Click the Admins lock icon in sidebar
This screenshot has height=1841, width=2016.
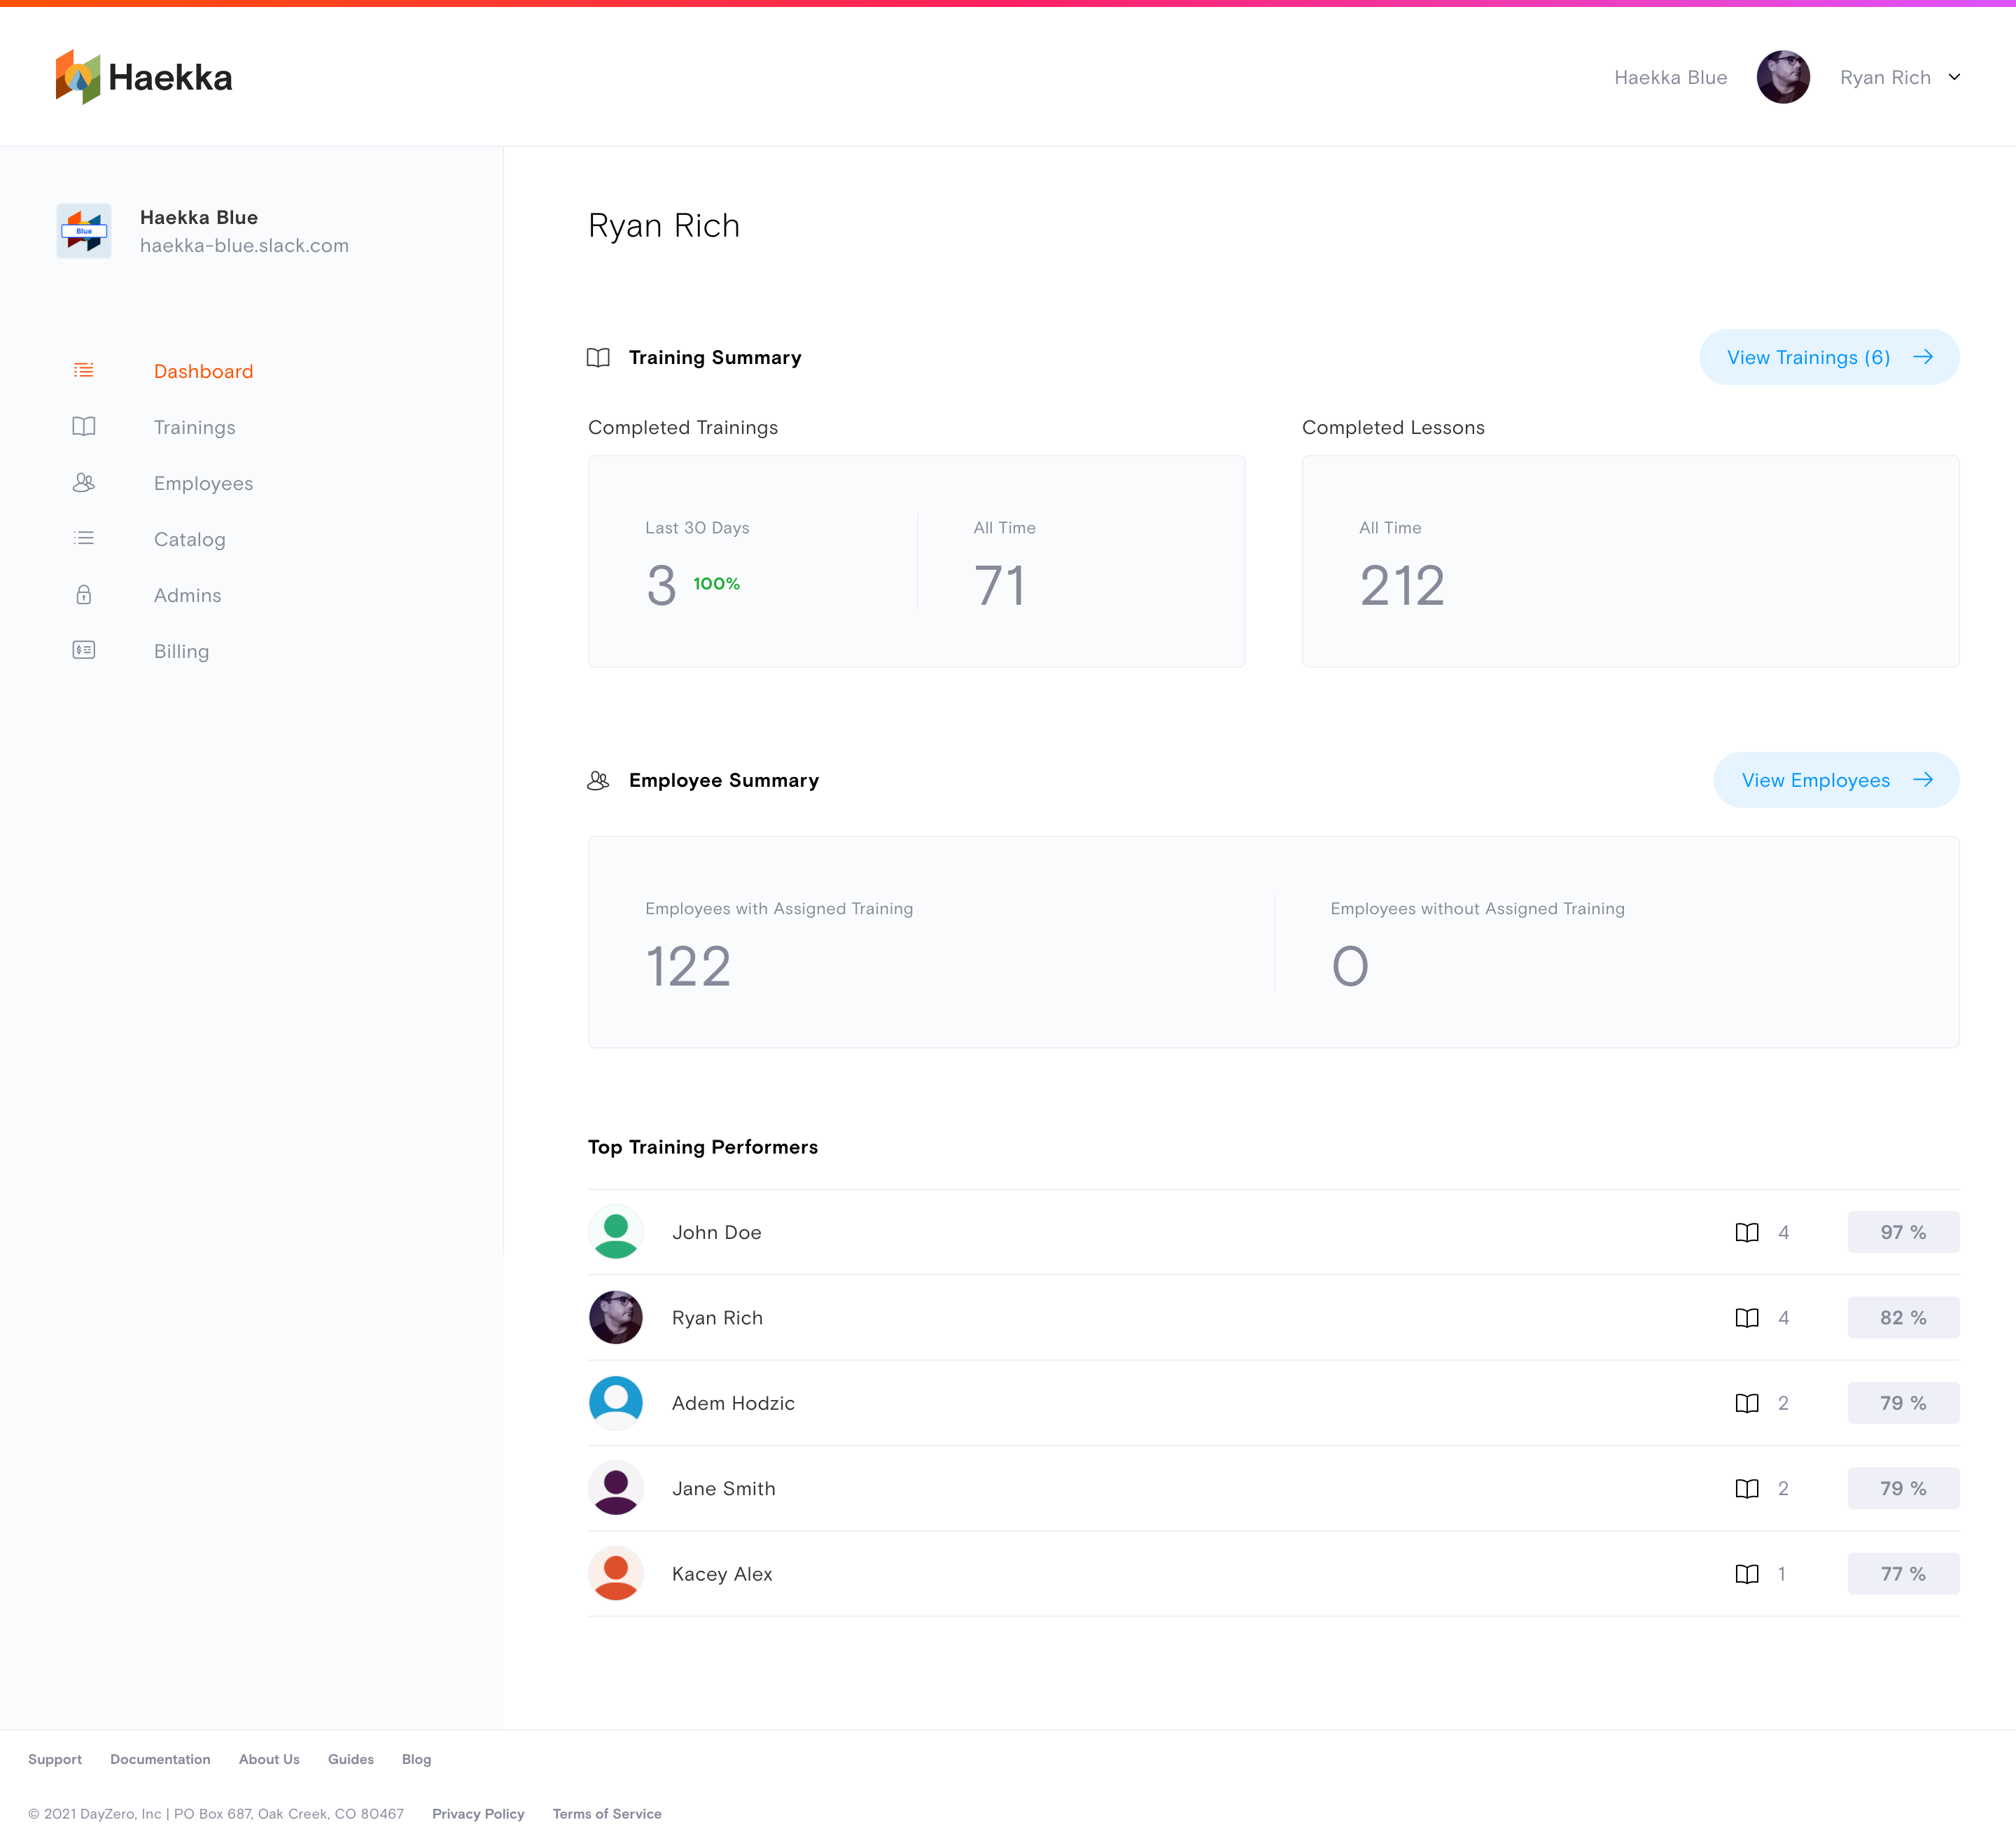point(84,595)
